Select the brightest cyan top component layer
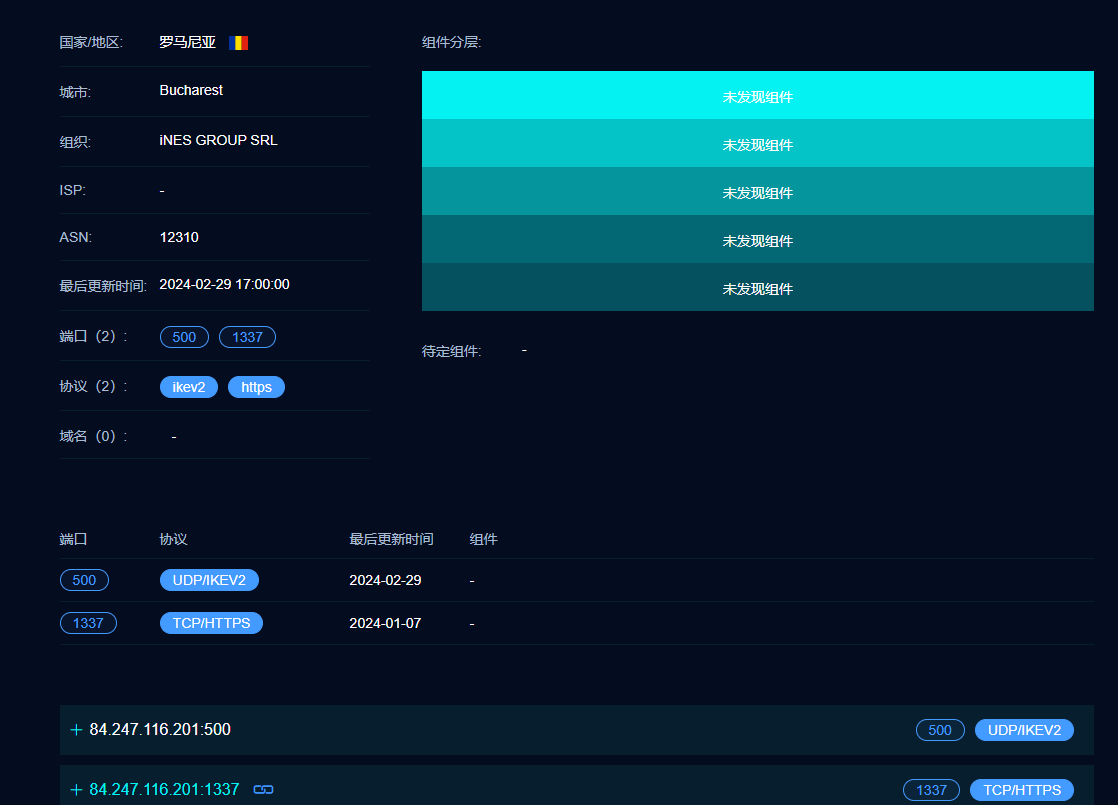Viewport: 1118px width, 805px height. click(757, 96)
